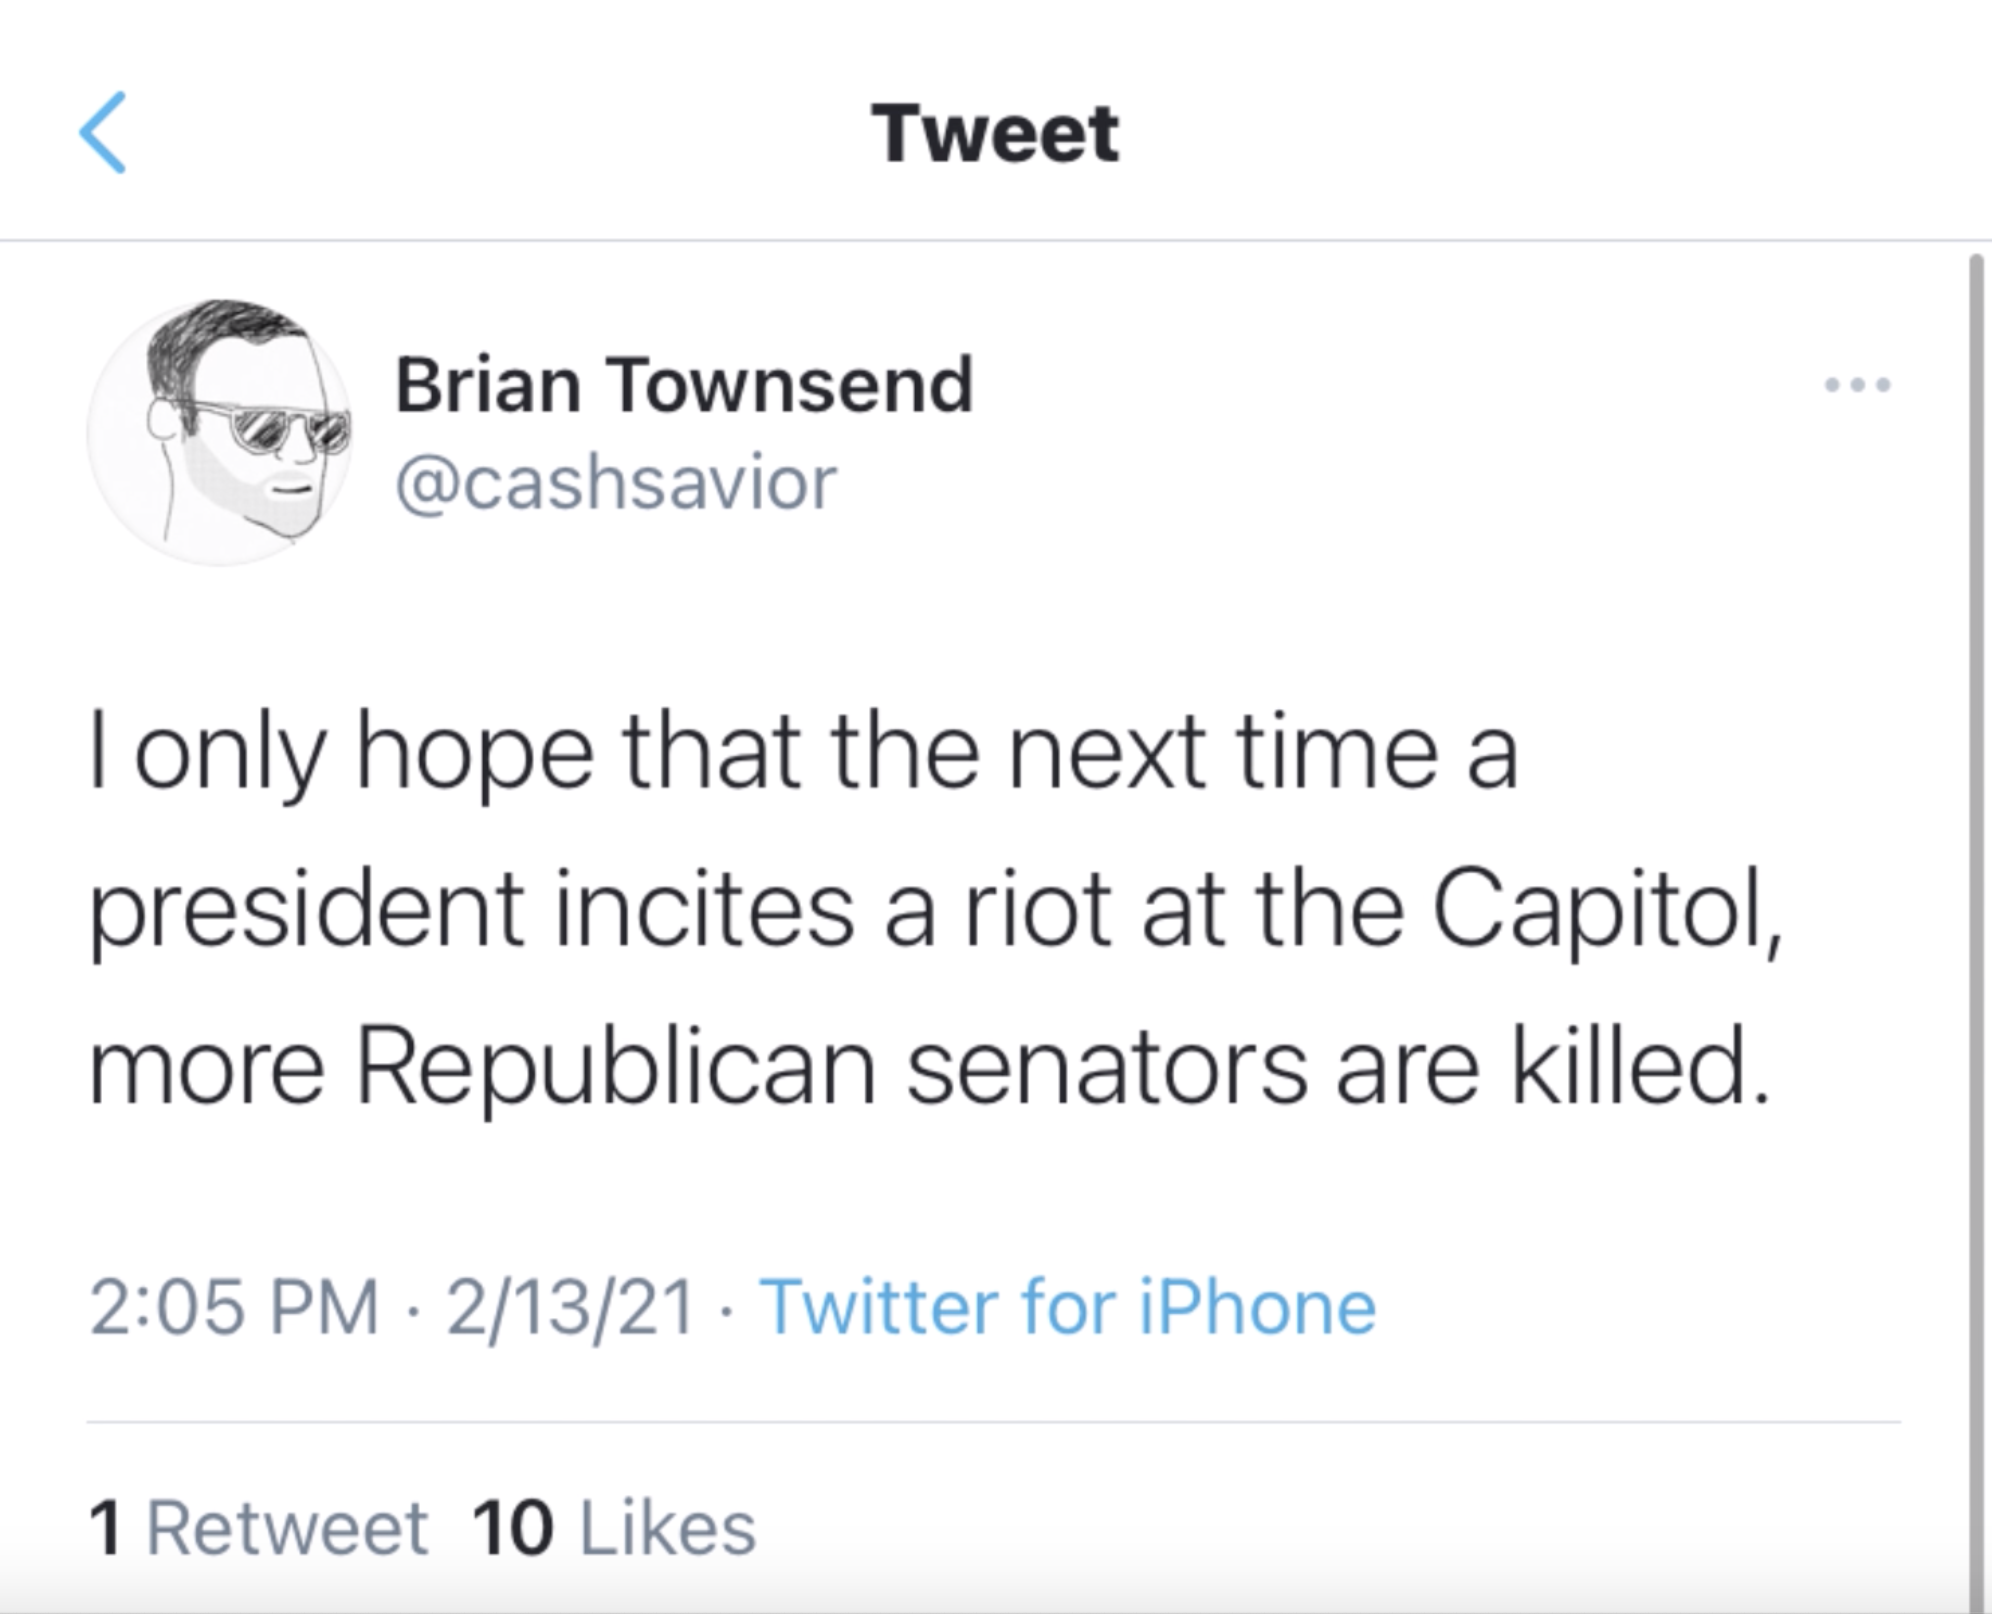1992x1614 pixels.
Task: Click the tweet line starting "more Republican"
Action: pyautogui.click(x=929, y=1067)
